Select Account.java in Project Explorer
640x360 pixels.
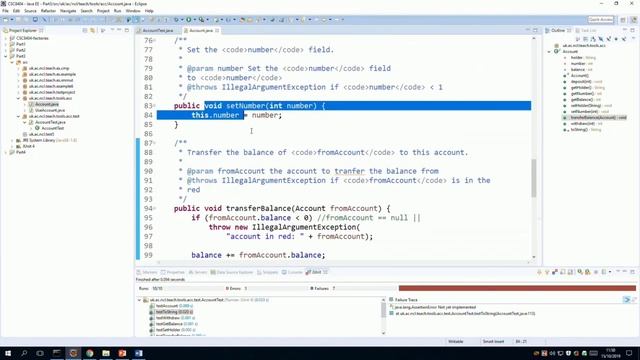coord(46,104)
